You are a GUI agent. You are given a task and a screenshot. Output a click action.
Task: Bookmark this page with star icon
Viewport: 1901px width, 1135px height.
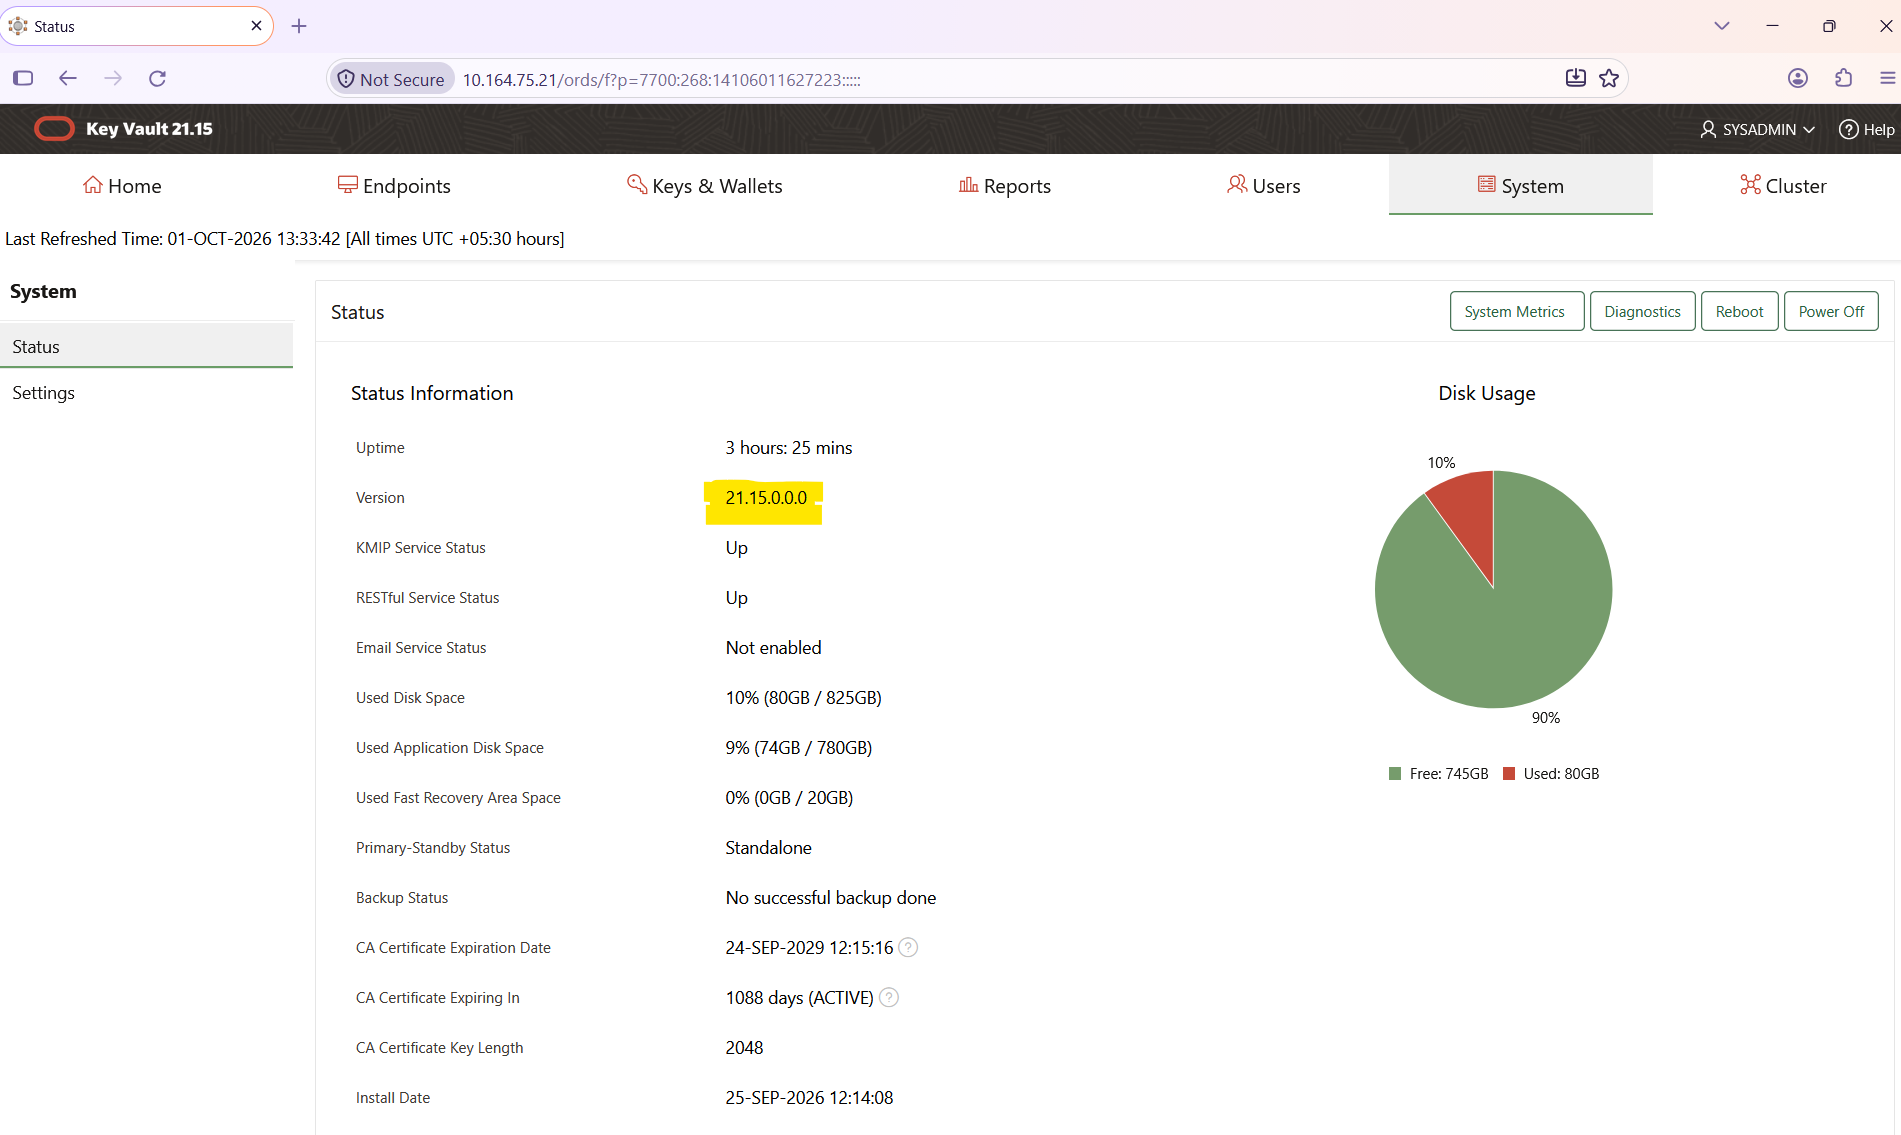tap(1609, 78)
